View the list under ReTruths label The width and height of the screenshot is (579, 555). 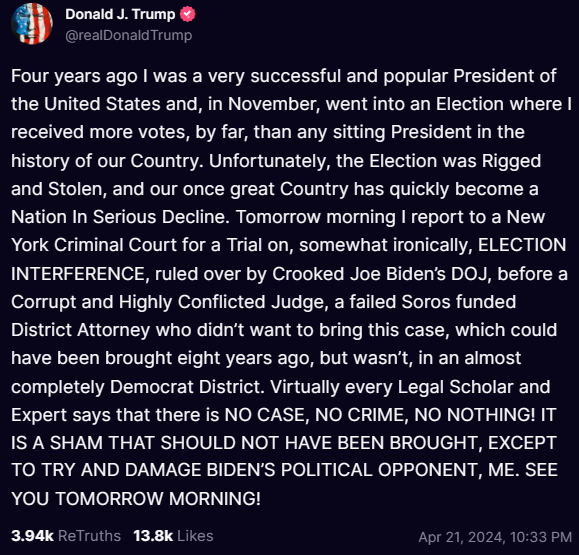[89, 536]
